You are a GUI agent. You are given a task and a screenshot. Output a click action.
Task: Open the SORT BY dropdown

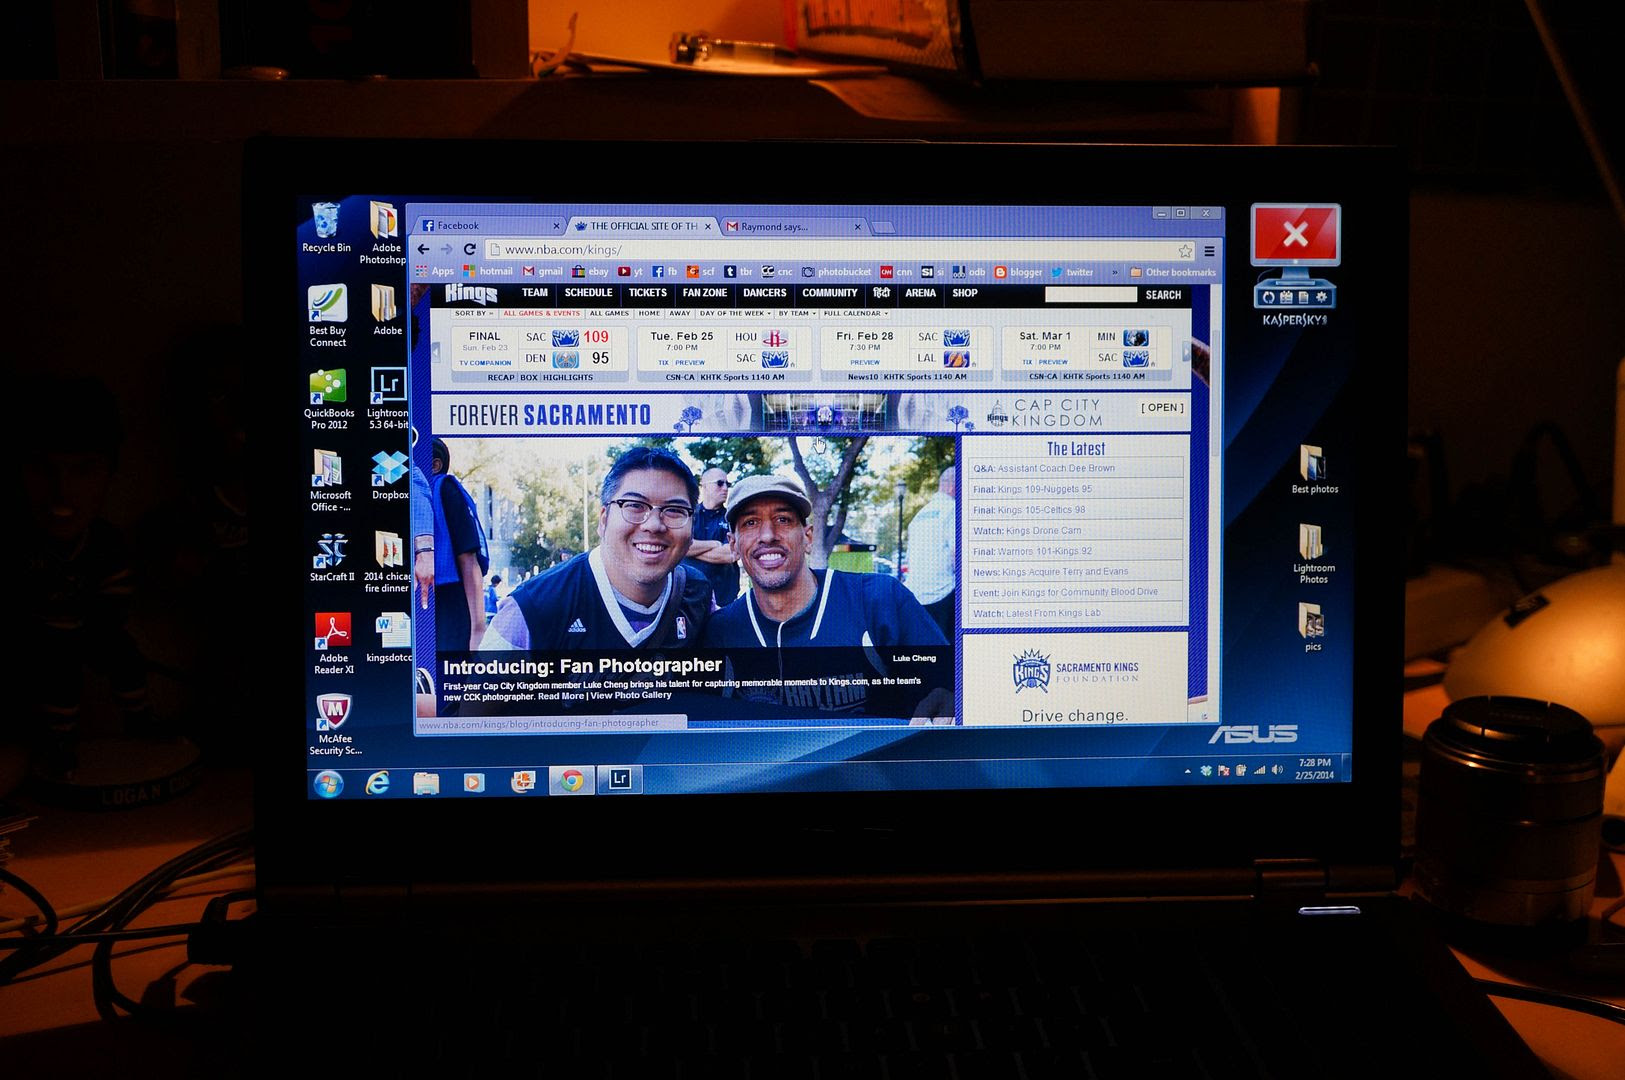click(474, 313)
